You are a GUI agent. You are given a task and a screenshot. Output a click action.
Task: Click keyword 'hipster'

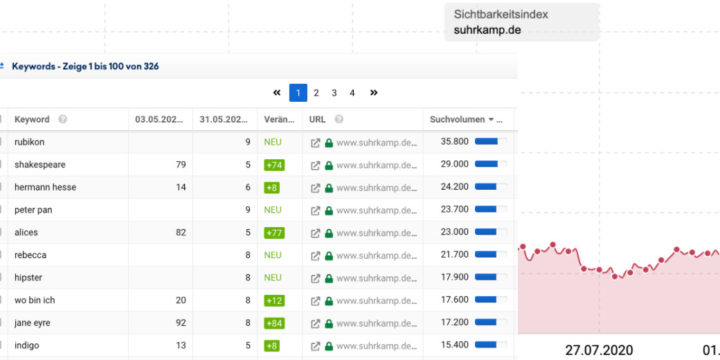pyautogui.click(x=29, y=278)
